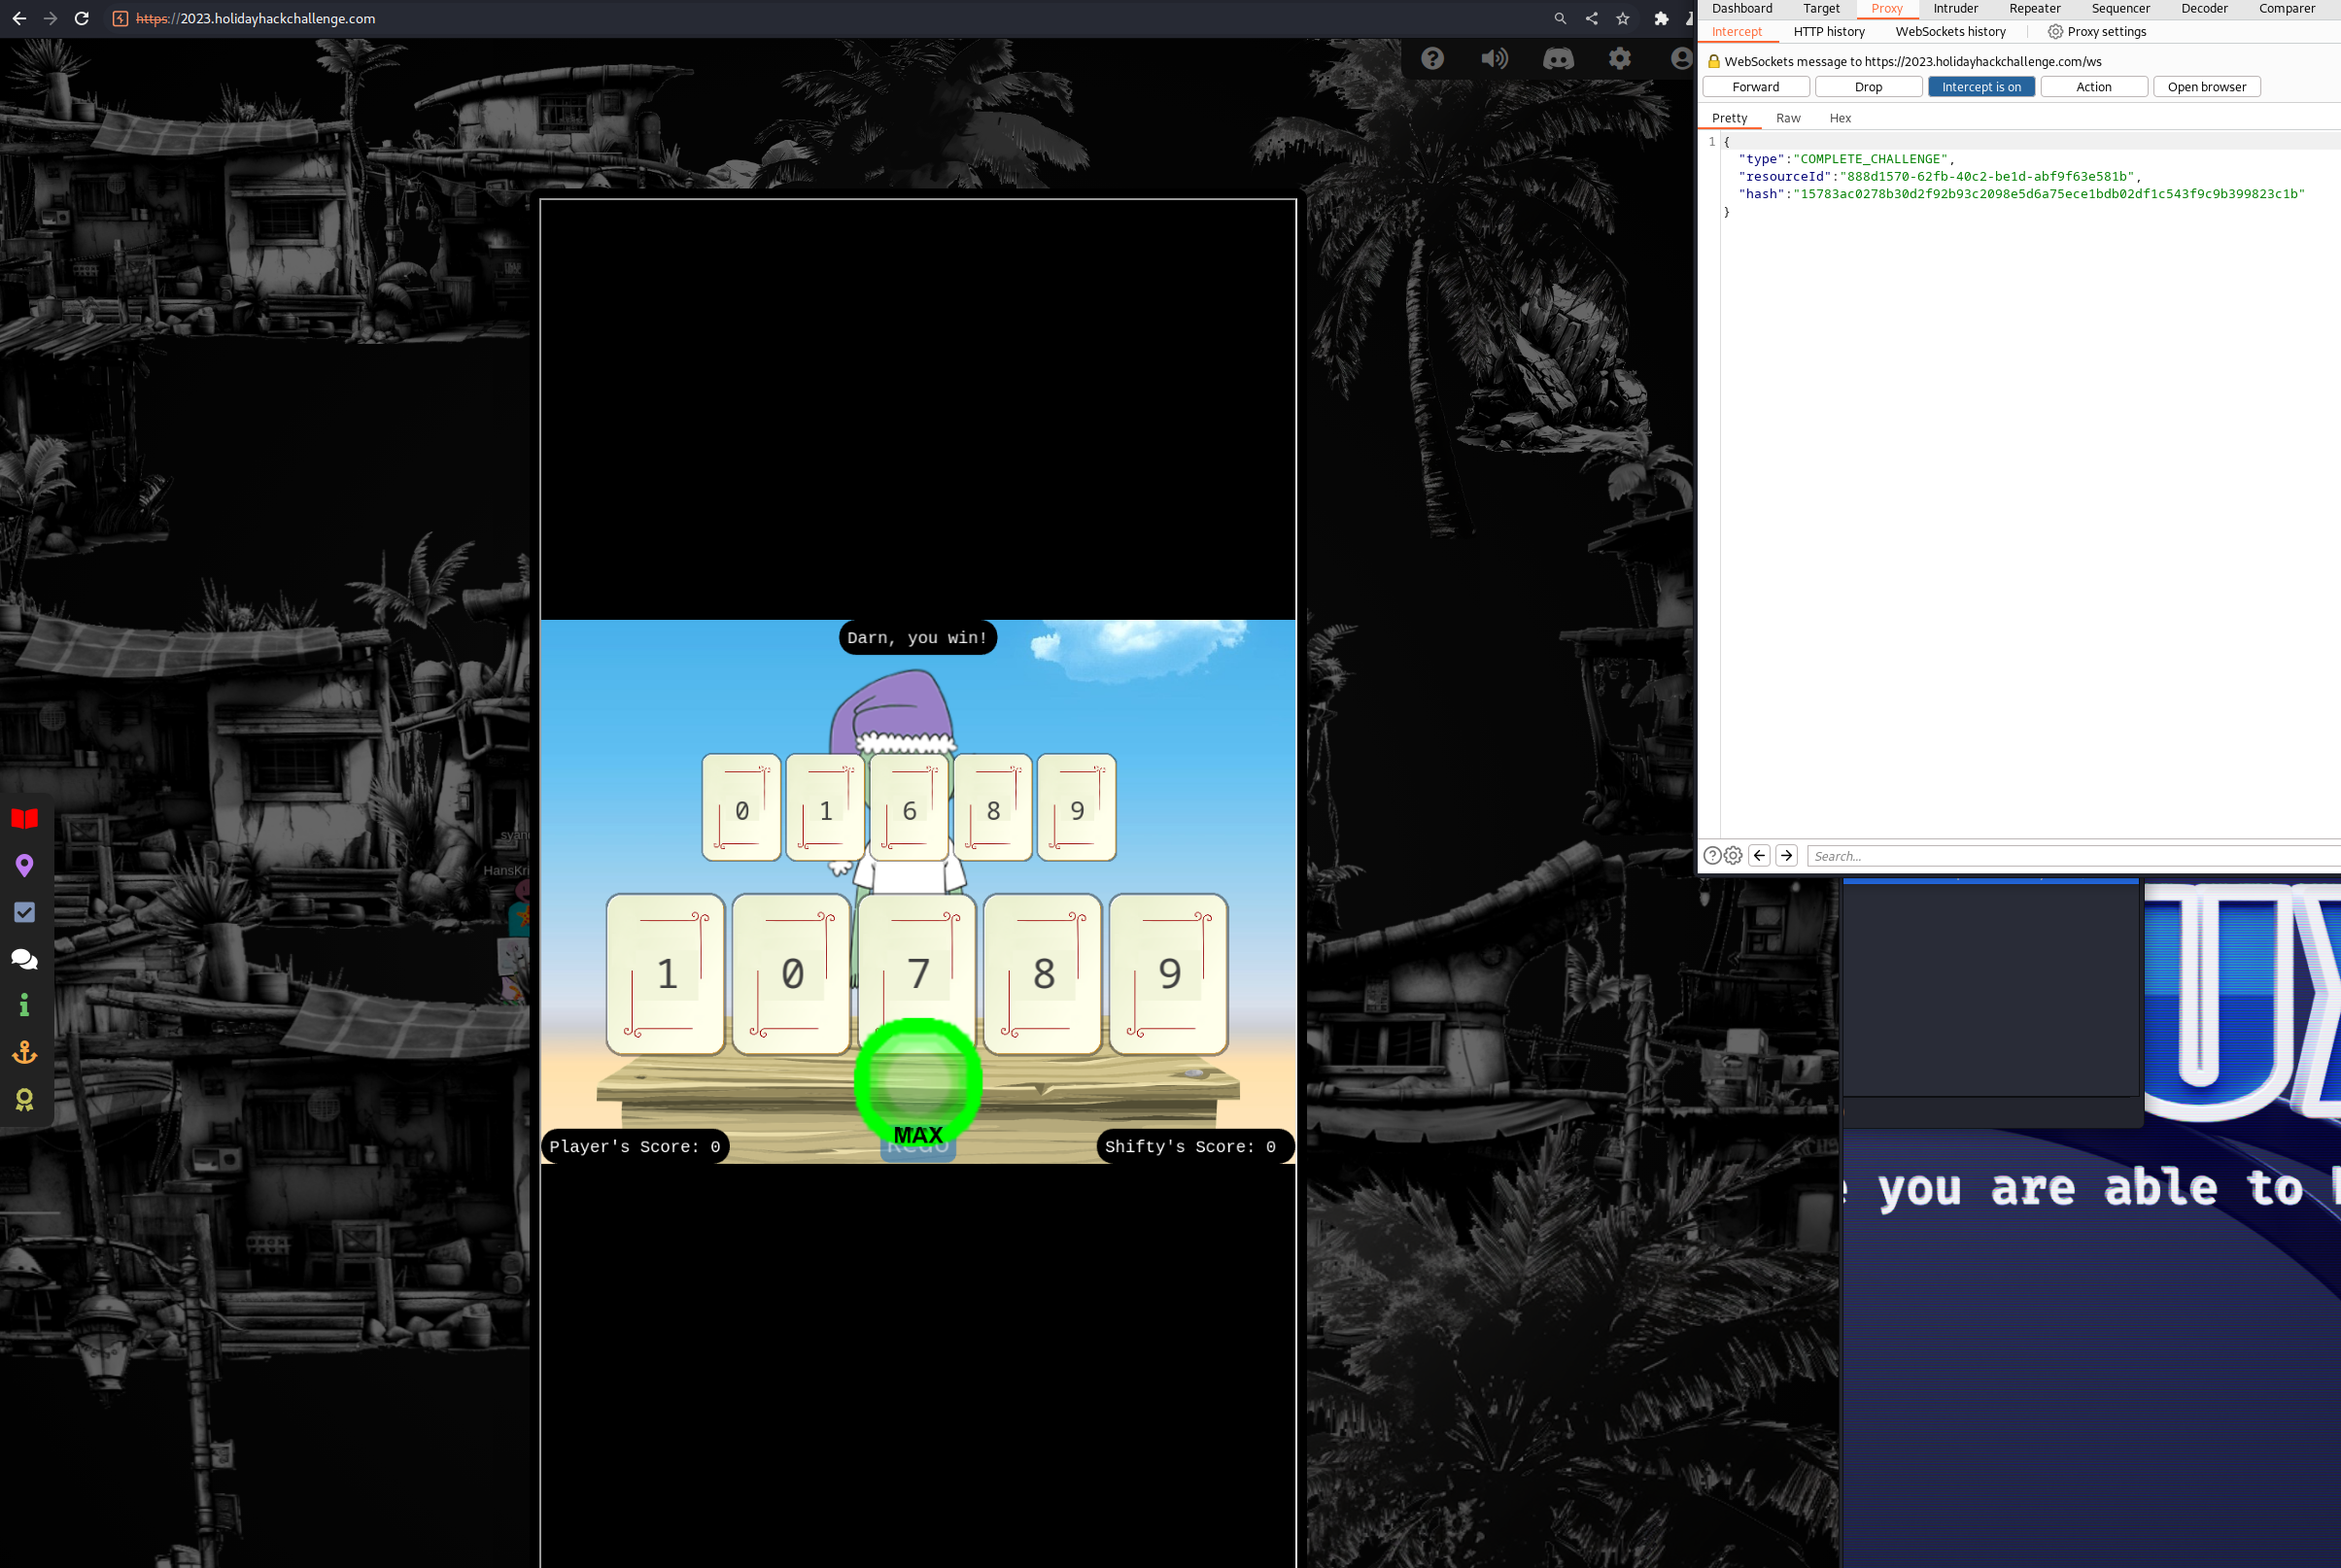Click the Burp search input field
Screen dimensions: 2341x1568
pos(2070,856)
